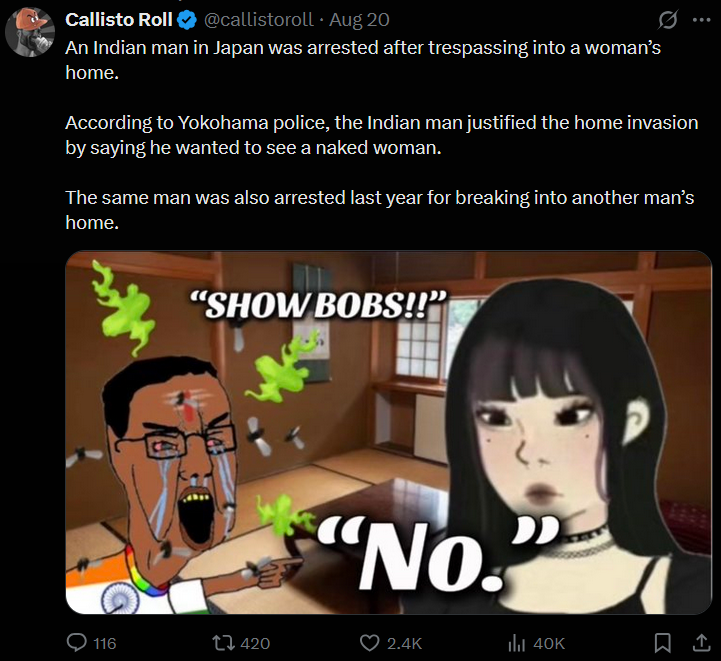Click the text mentioning last year's arrest
This screenshot has height=661, width=721.
(x=380, y=210)
